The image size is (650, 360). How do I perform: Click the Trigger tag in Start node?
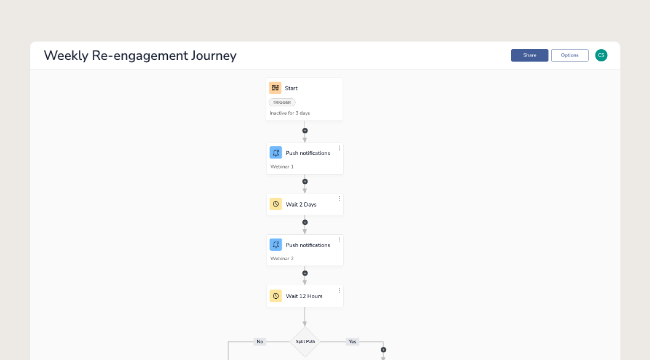[282, 102]
